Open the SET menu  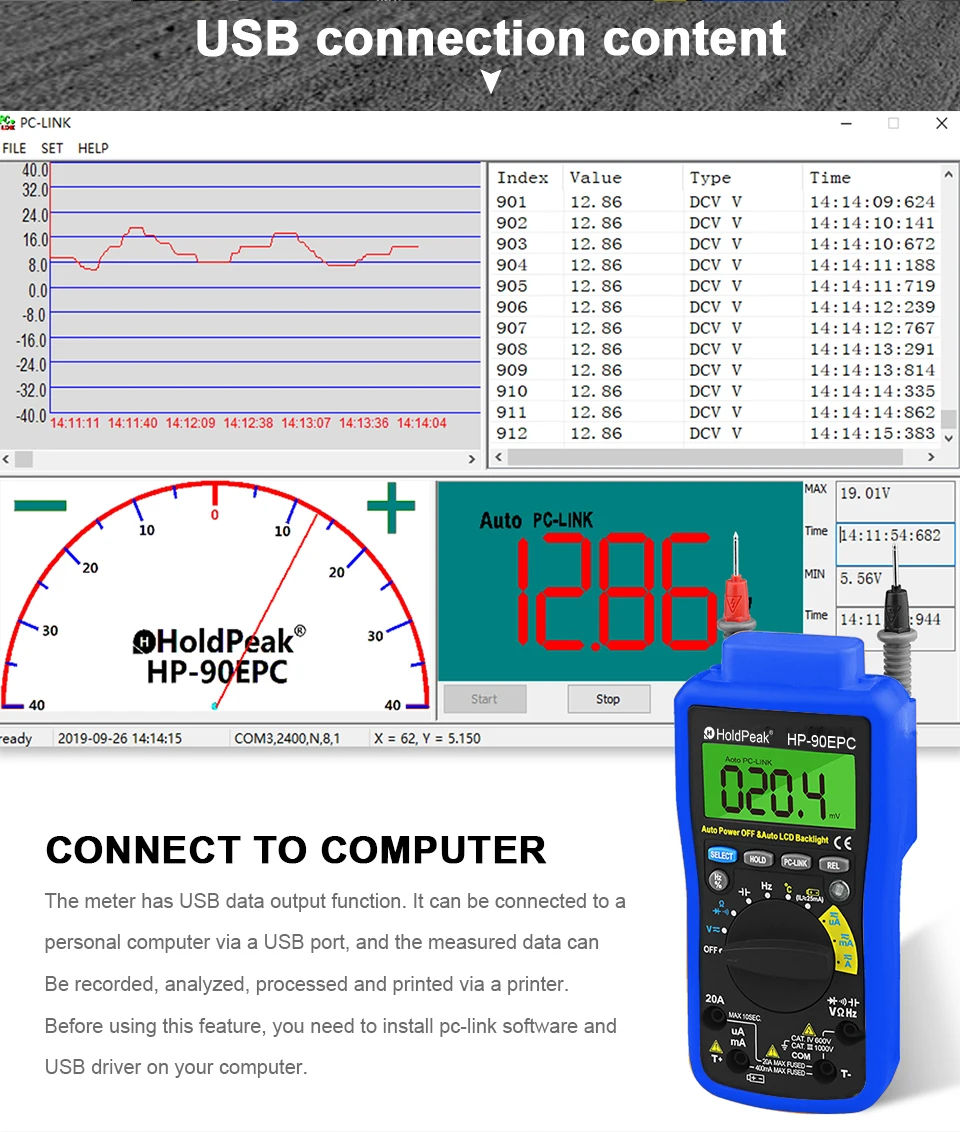(x=52, y=148)
